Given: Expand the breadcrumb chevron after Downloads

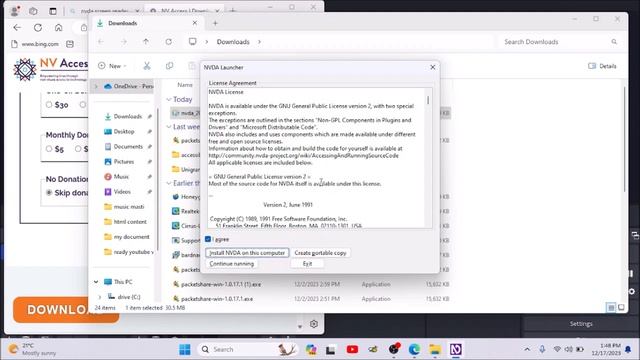Looking at the screenshot, I should click(259, 42).
